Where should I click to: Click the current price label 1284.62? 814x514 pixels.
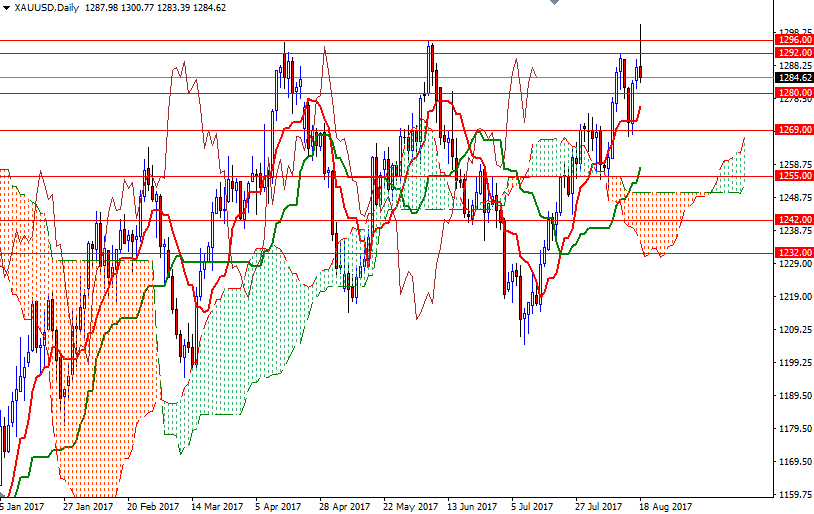793,78
